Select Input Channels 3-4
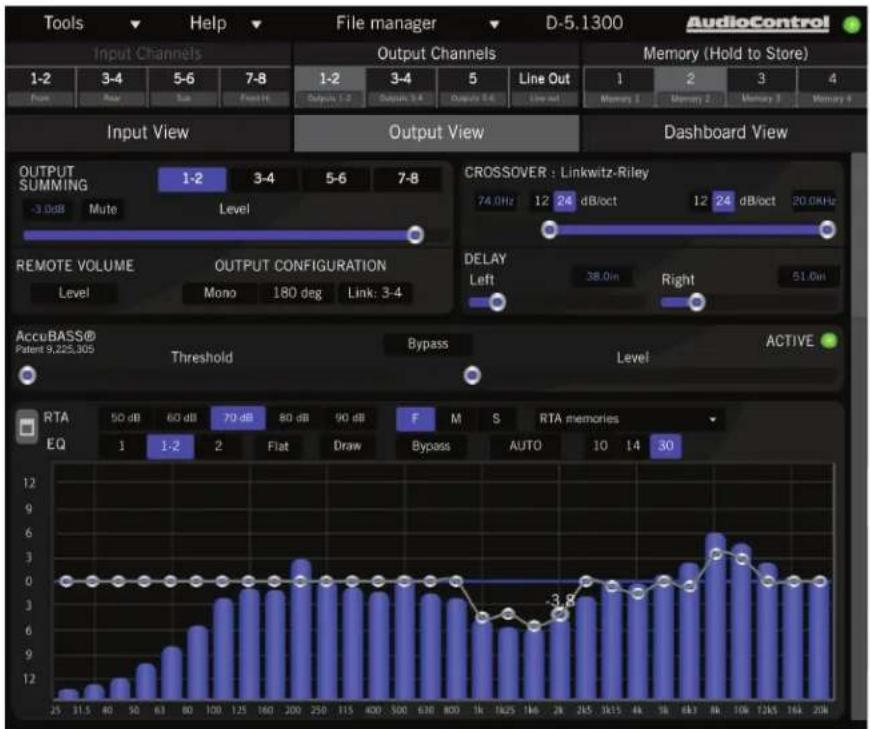Image resolution: width=870 pixels, height=729 pixels. click(112, 86)
